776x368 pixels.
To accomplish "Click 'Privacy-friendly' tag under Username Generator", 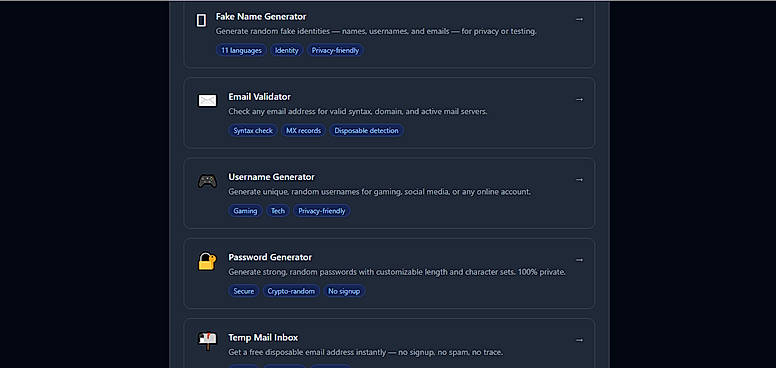I will 322,211.
